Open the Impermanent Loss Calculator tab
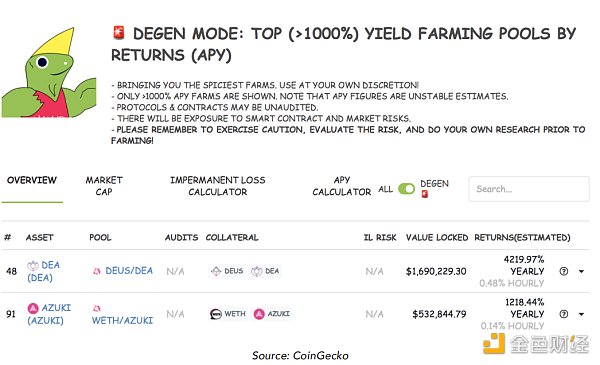The image size is (600, 365). click(x=217, y=186)
